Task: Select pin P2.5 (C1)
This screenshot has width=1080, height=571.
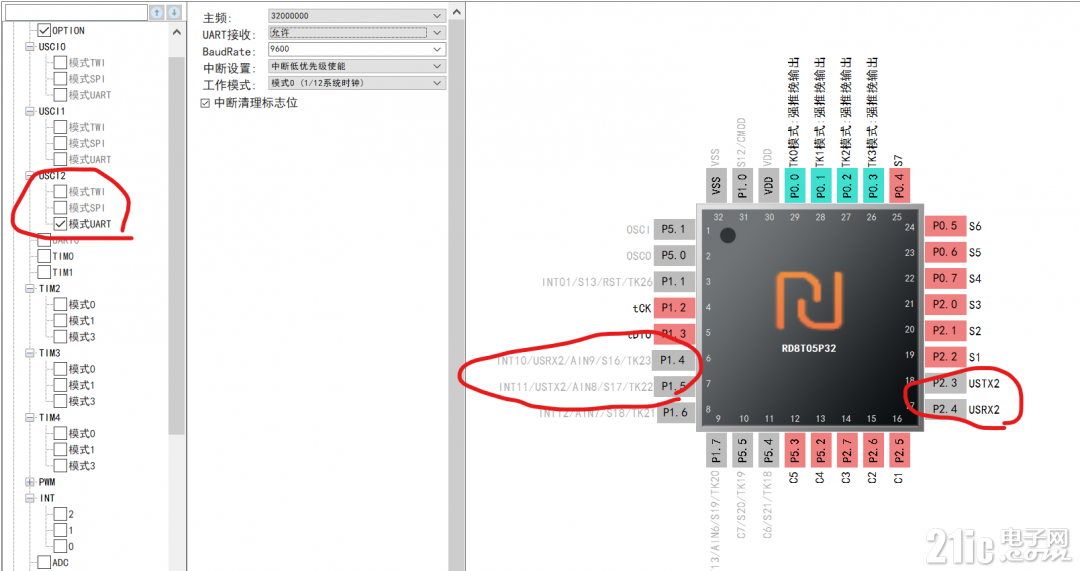Action: 900,450
